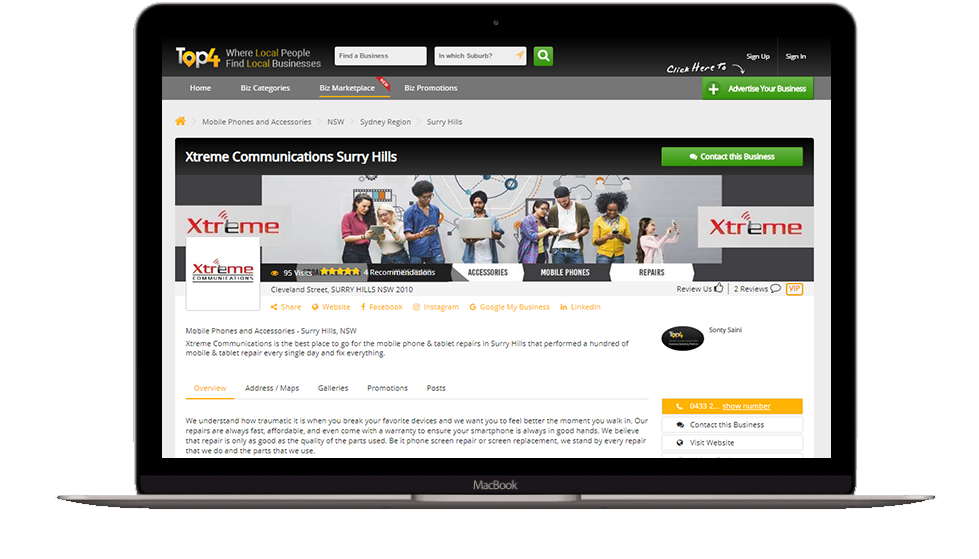This screenshot has width=979, height=559.
Task: Click the Share link
Action: (x=286, y=307)
